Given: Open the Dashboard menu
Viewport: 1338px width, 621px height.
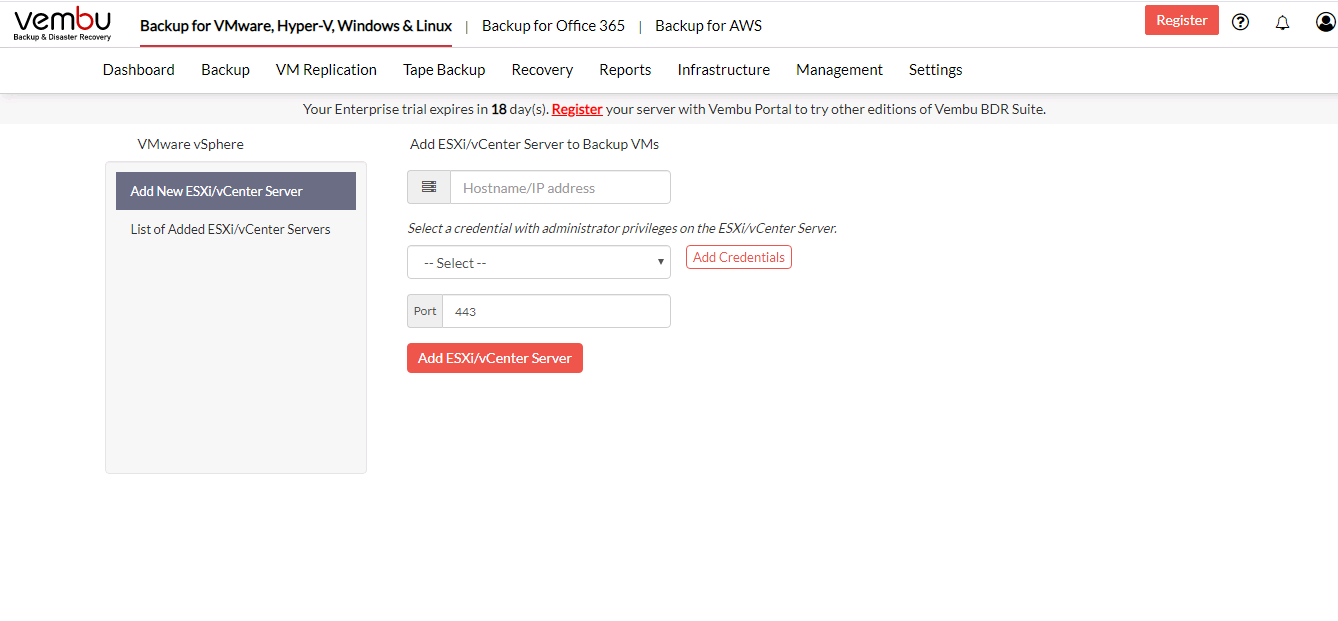Looking at the screenshot, I should pyautogui.click(x=139, y=70).
